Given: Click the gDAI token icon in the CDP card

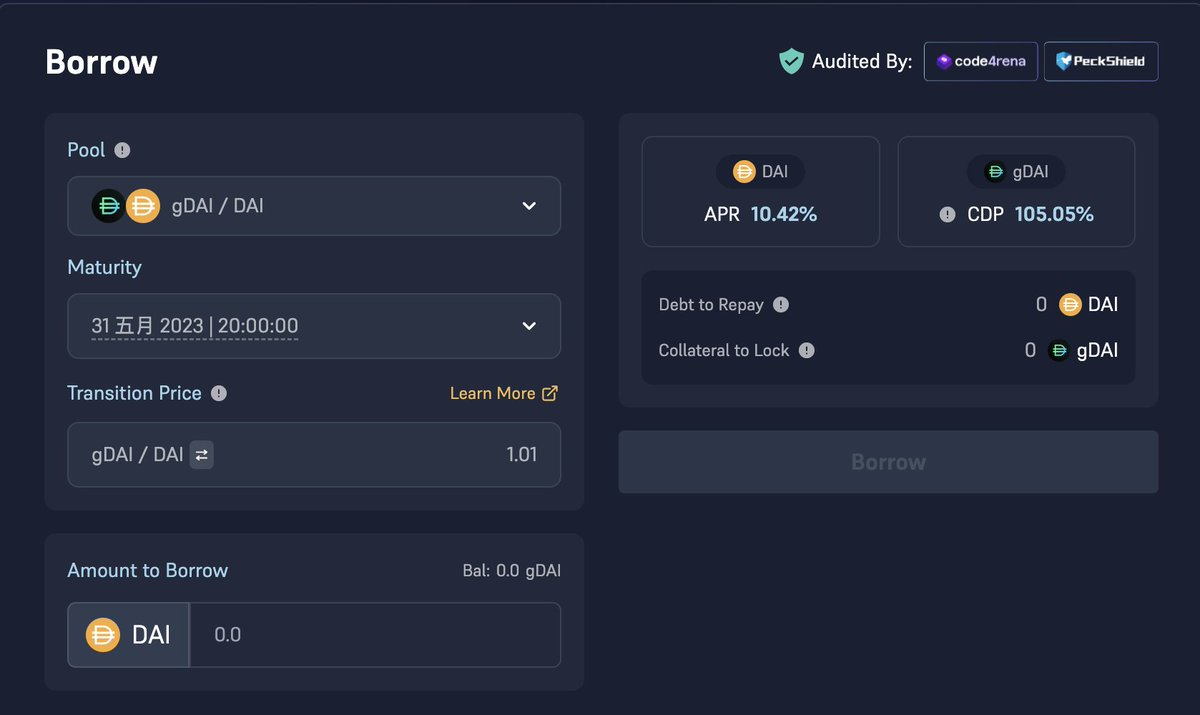Looking at the screenshot, I should point(995,172).
